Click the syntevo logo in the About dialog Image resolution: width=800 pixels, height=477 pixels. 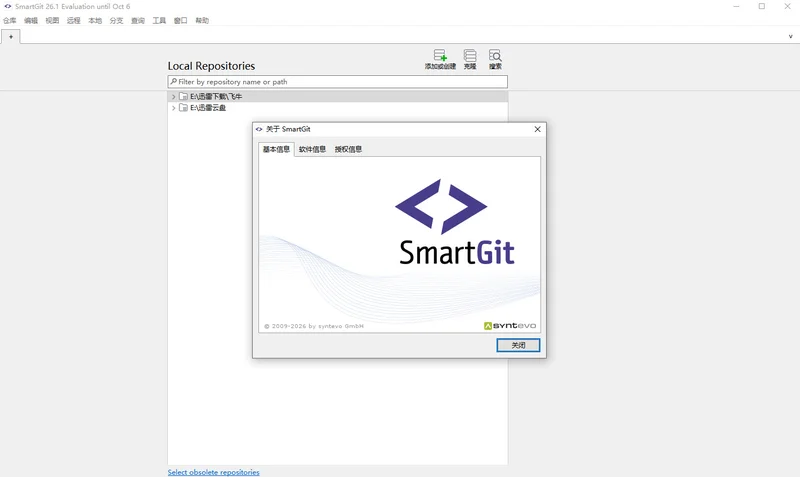tap(510, 325)
